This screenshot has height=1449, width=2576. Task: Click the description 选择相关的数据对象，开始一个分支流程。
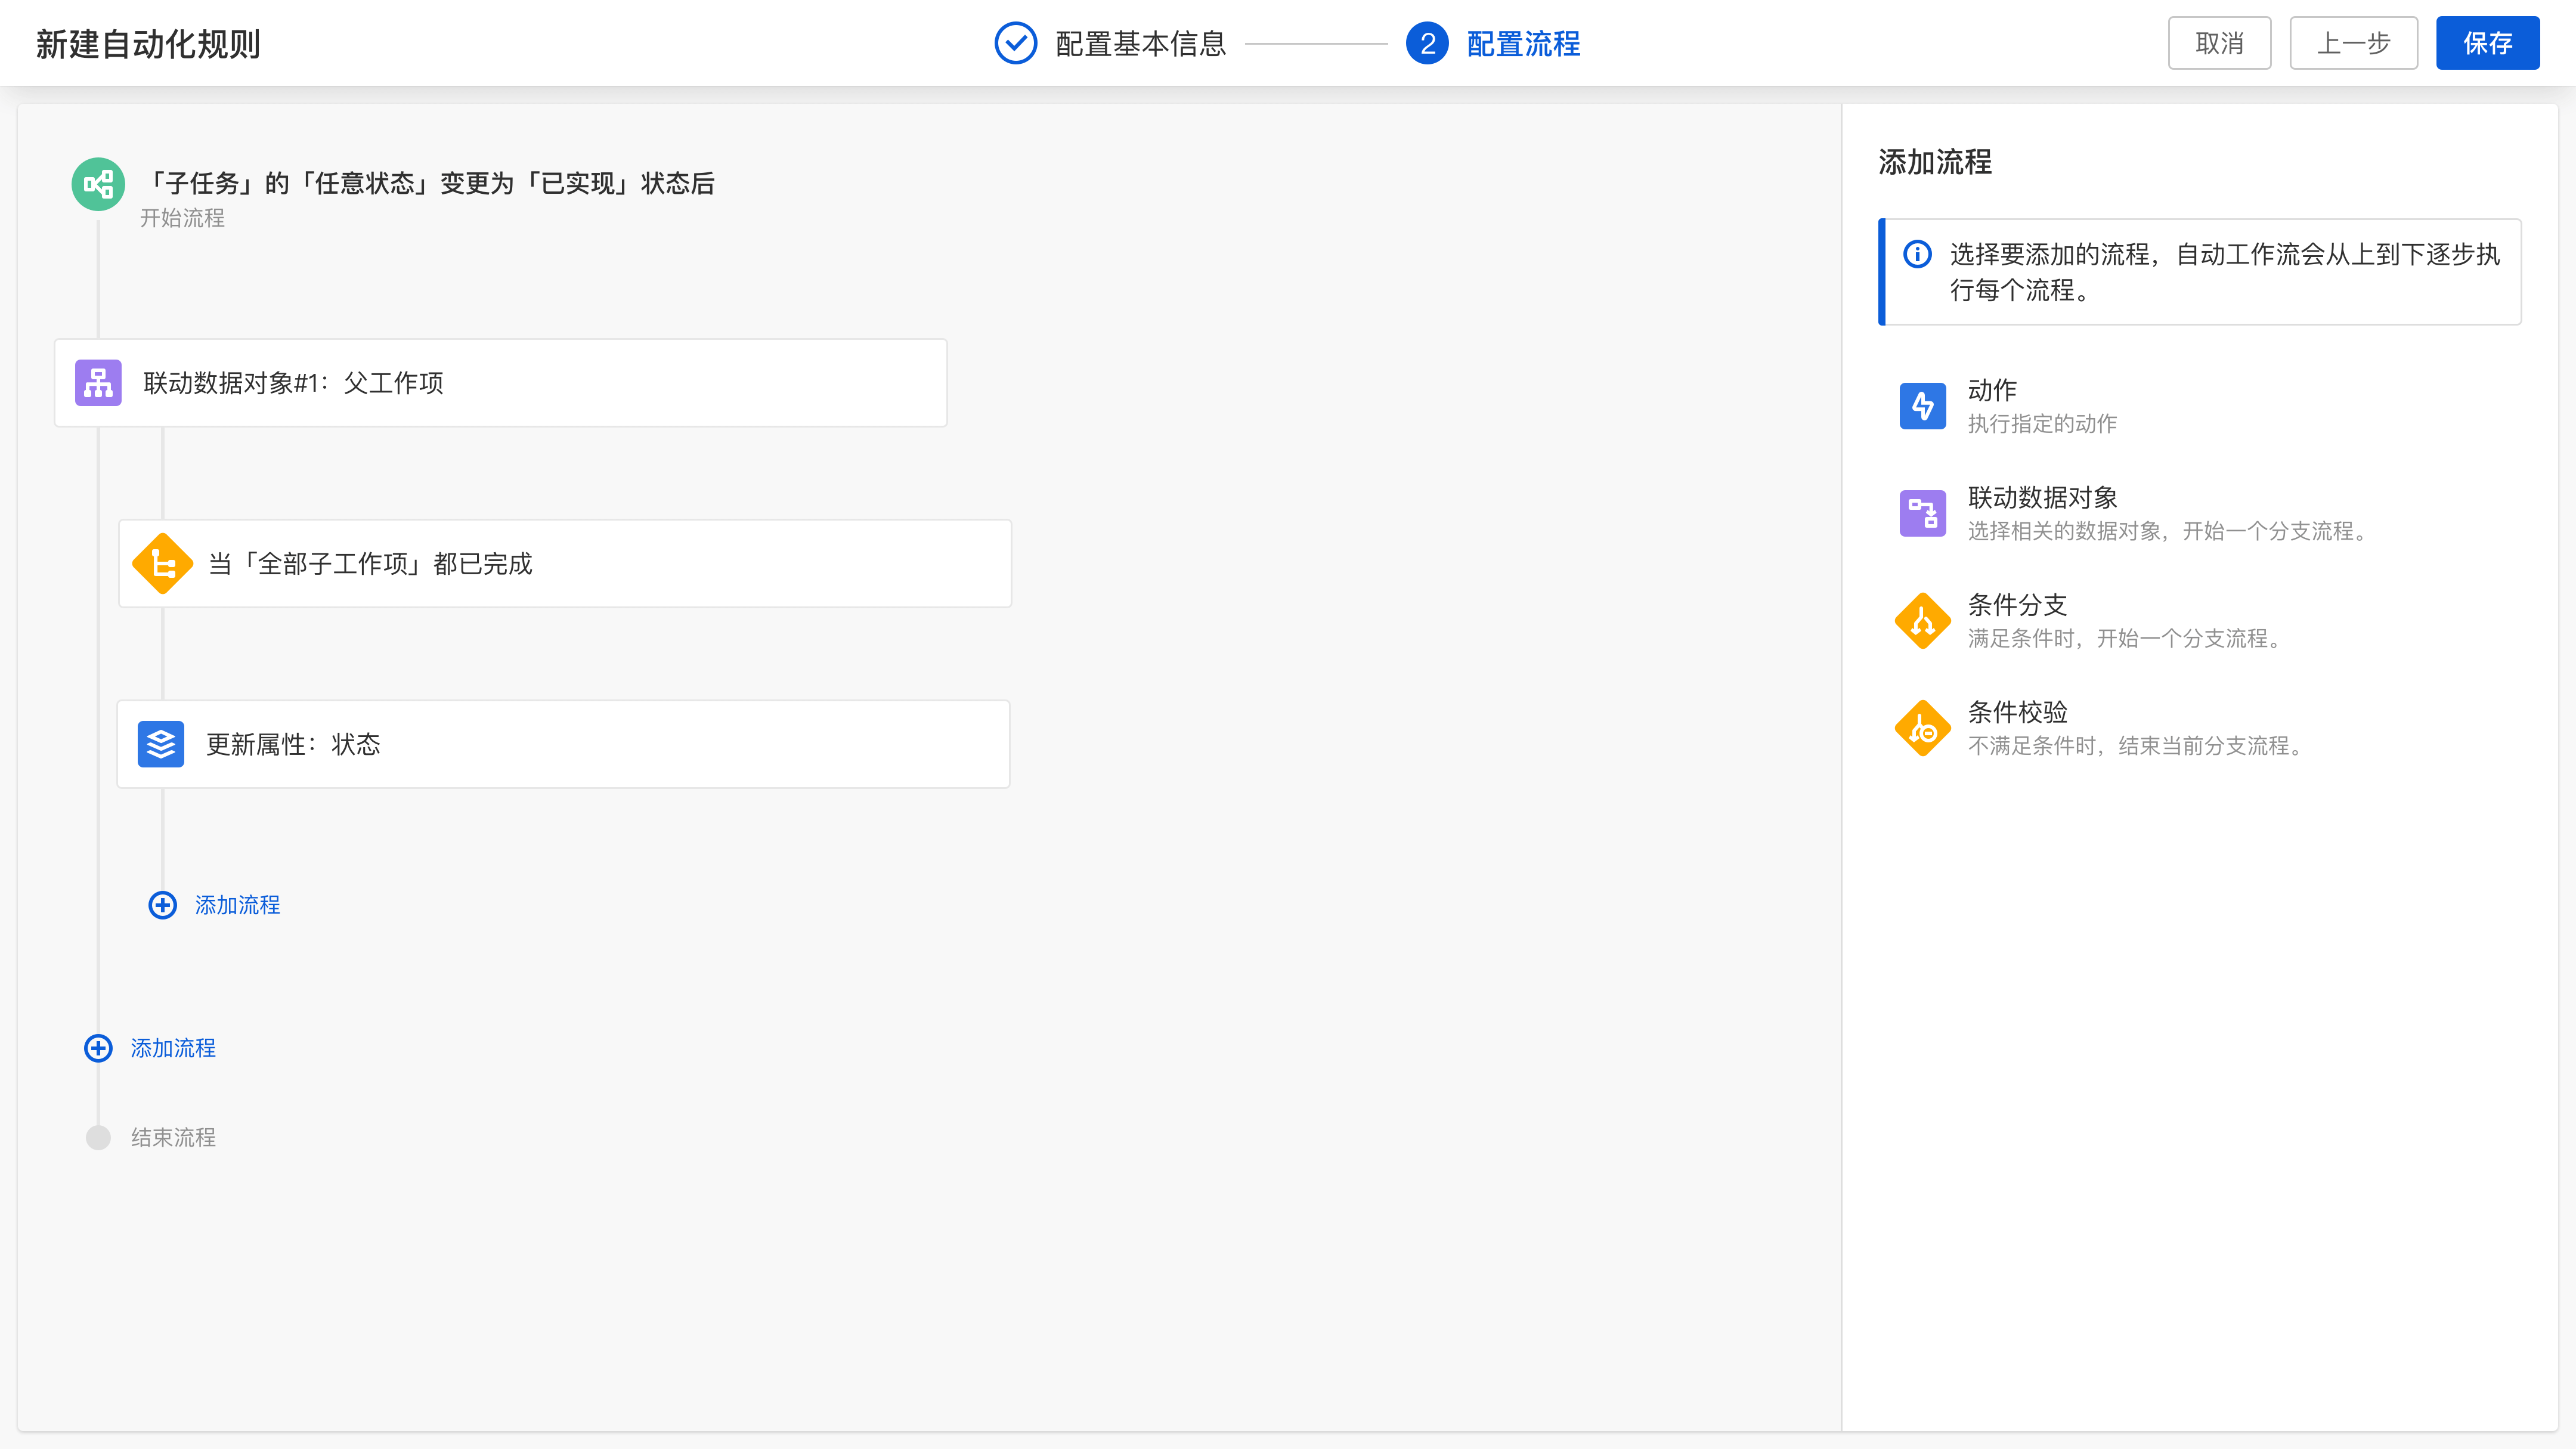2171,531
